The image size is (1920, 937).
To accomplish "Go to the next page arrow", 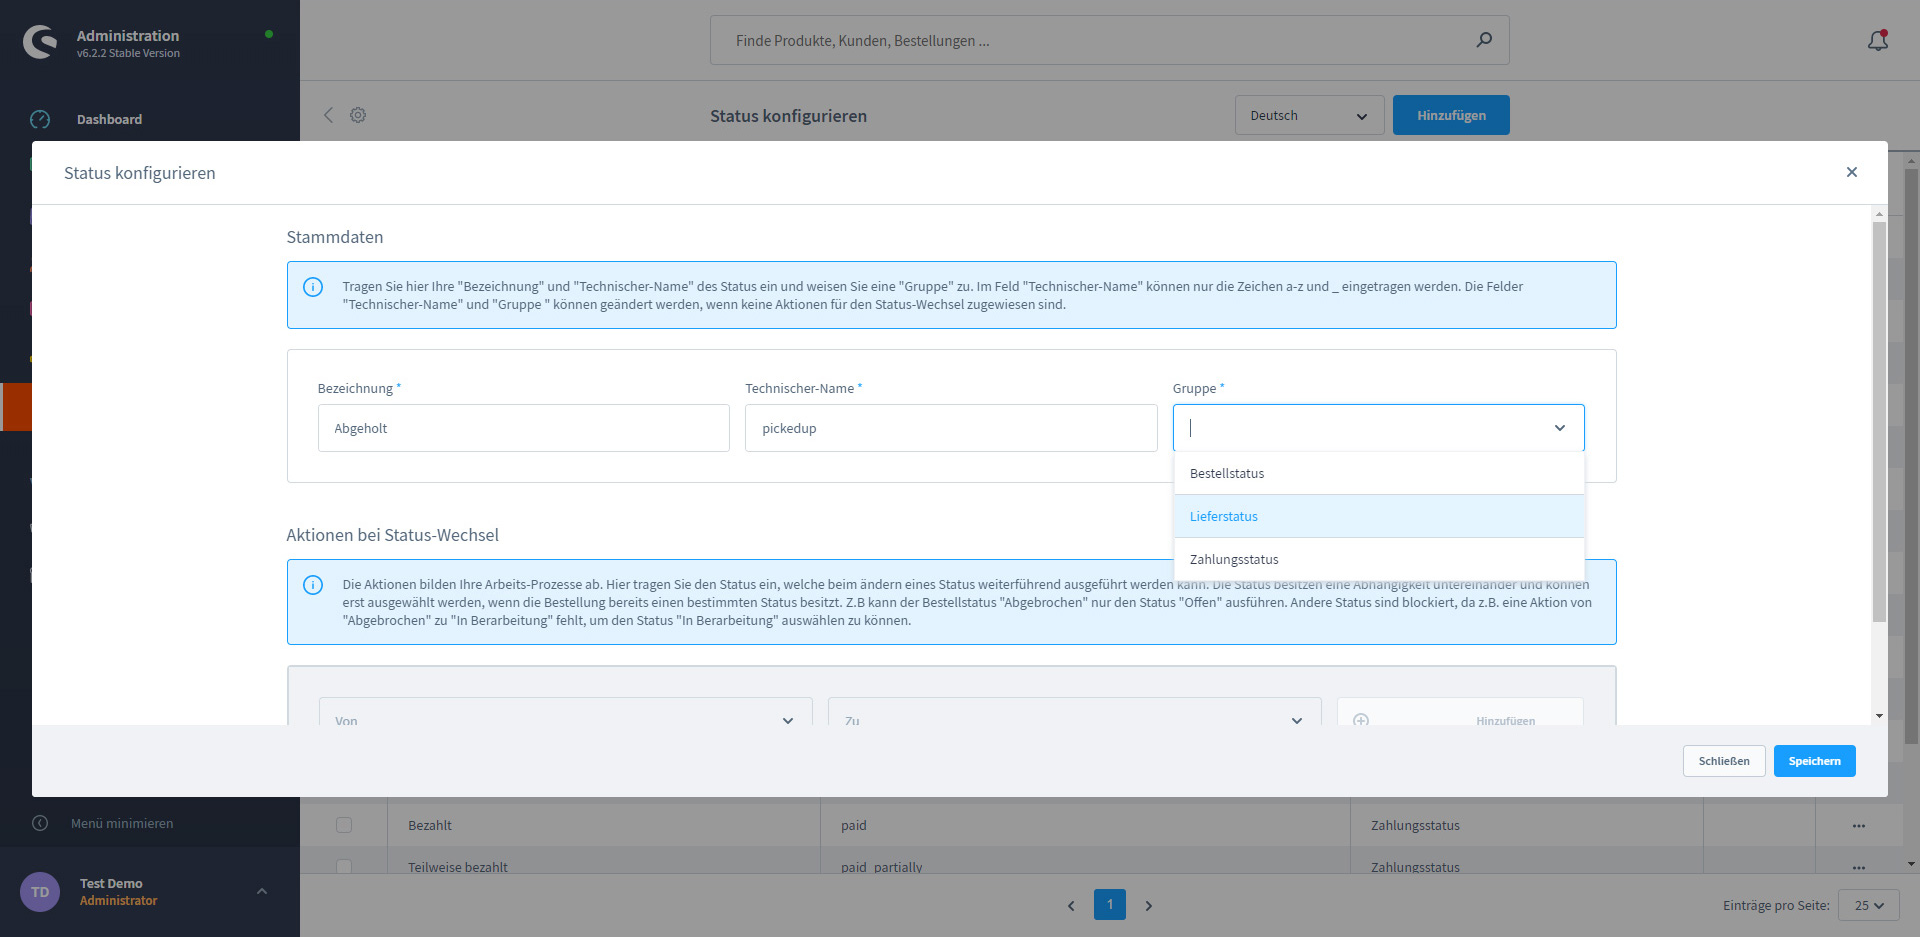I will click(1148, 905).
